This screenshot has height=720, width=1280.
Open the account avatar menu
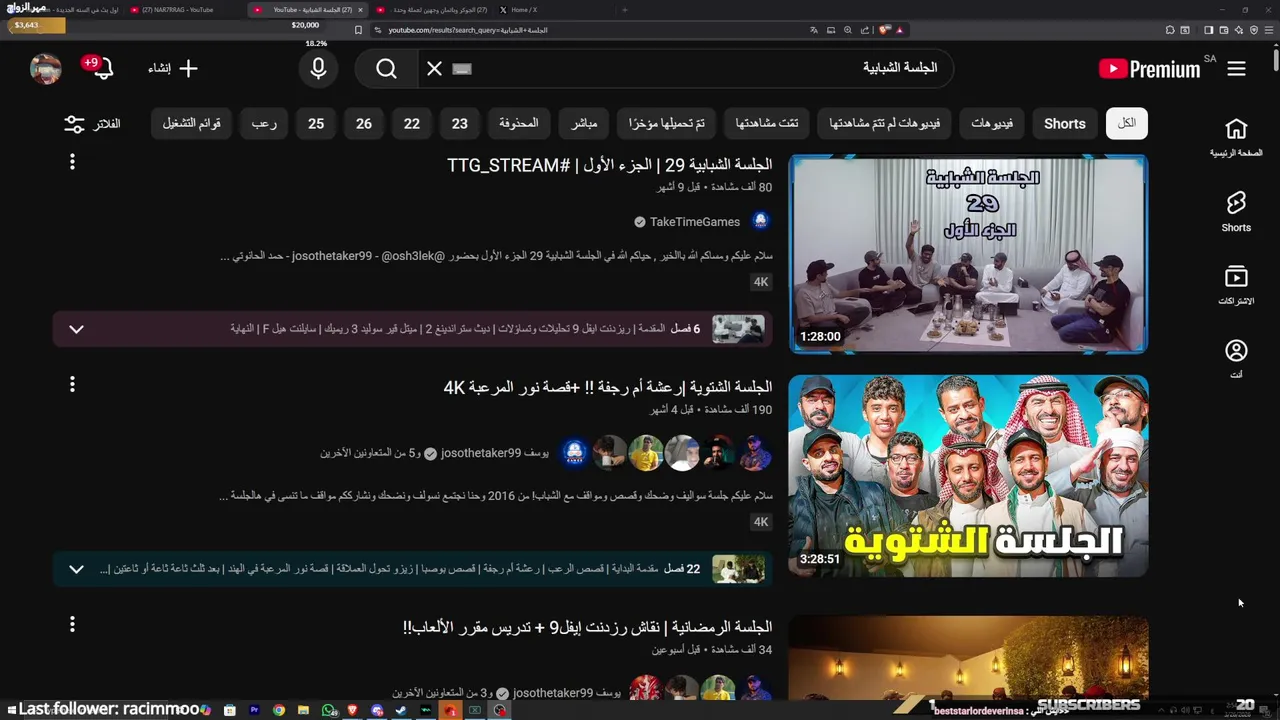click(46, 69)
